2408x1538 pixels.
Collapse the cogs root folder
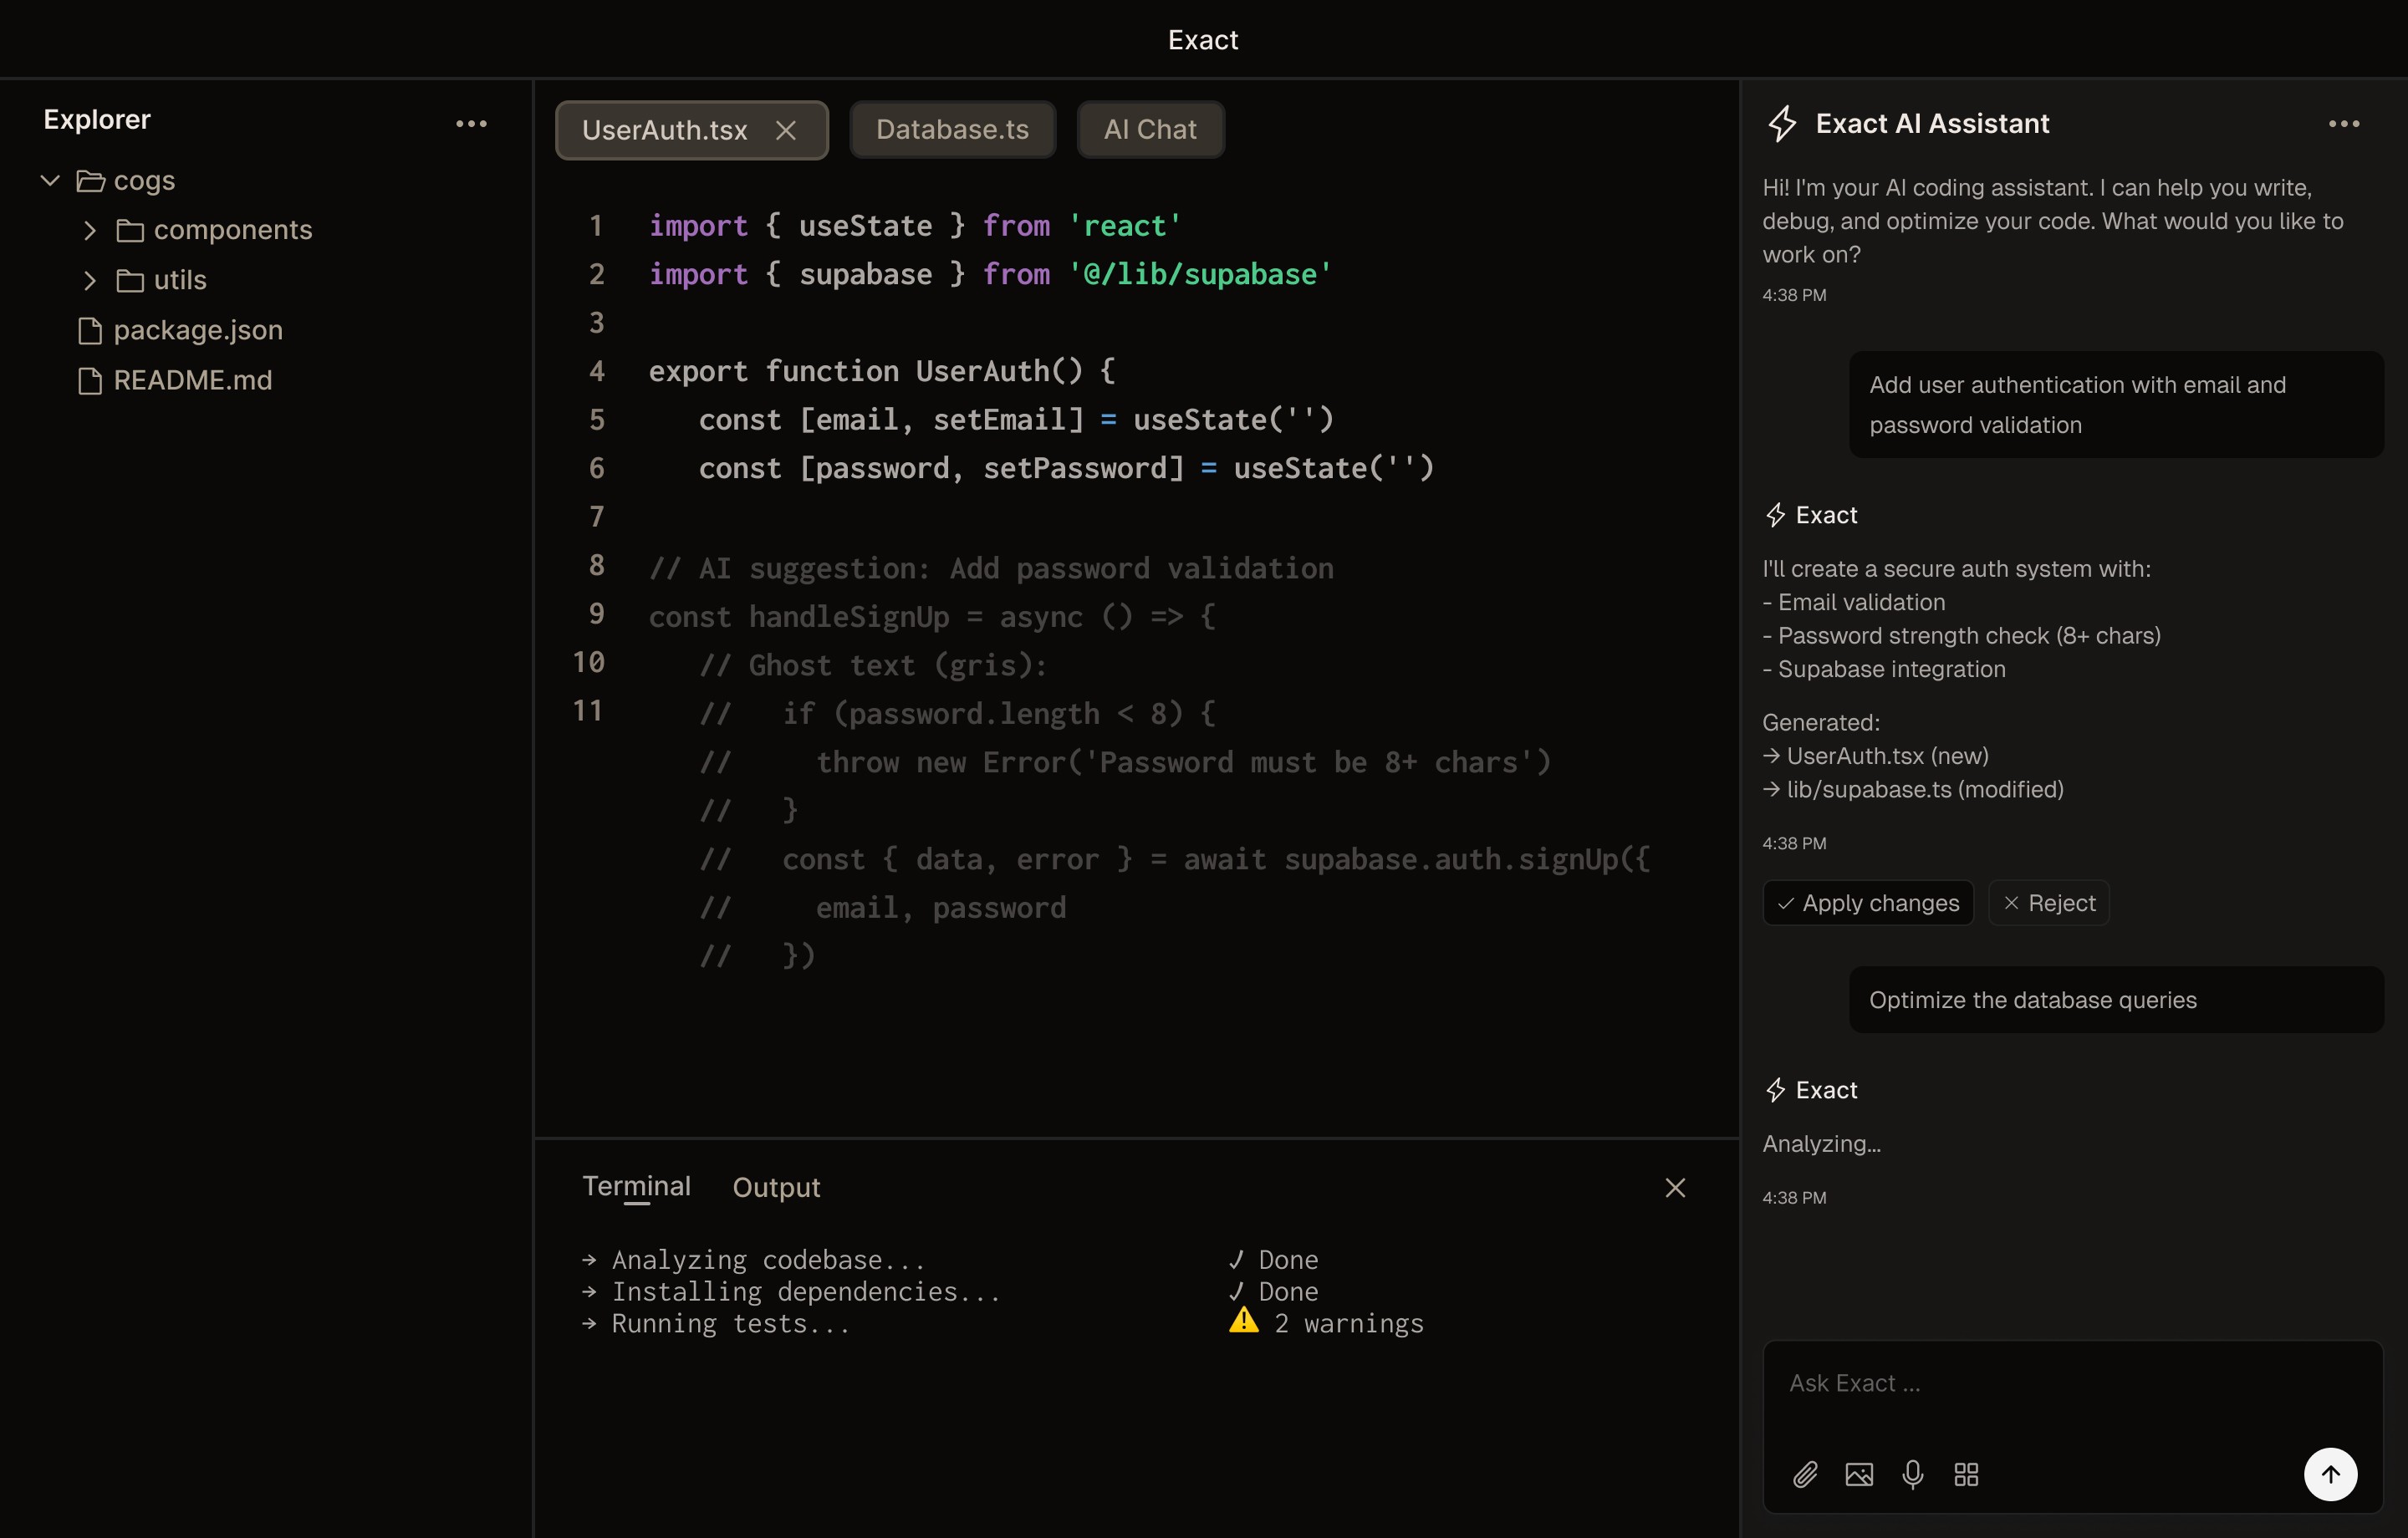tap(50, 181)
